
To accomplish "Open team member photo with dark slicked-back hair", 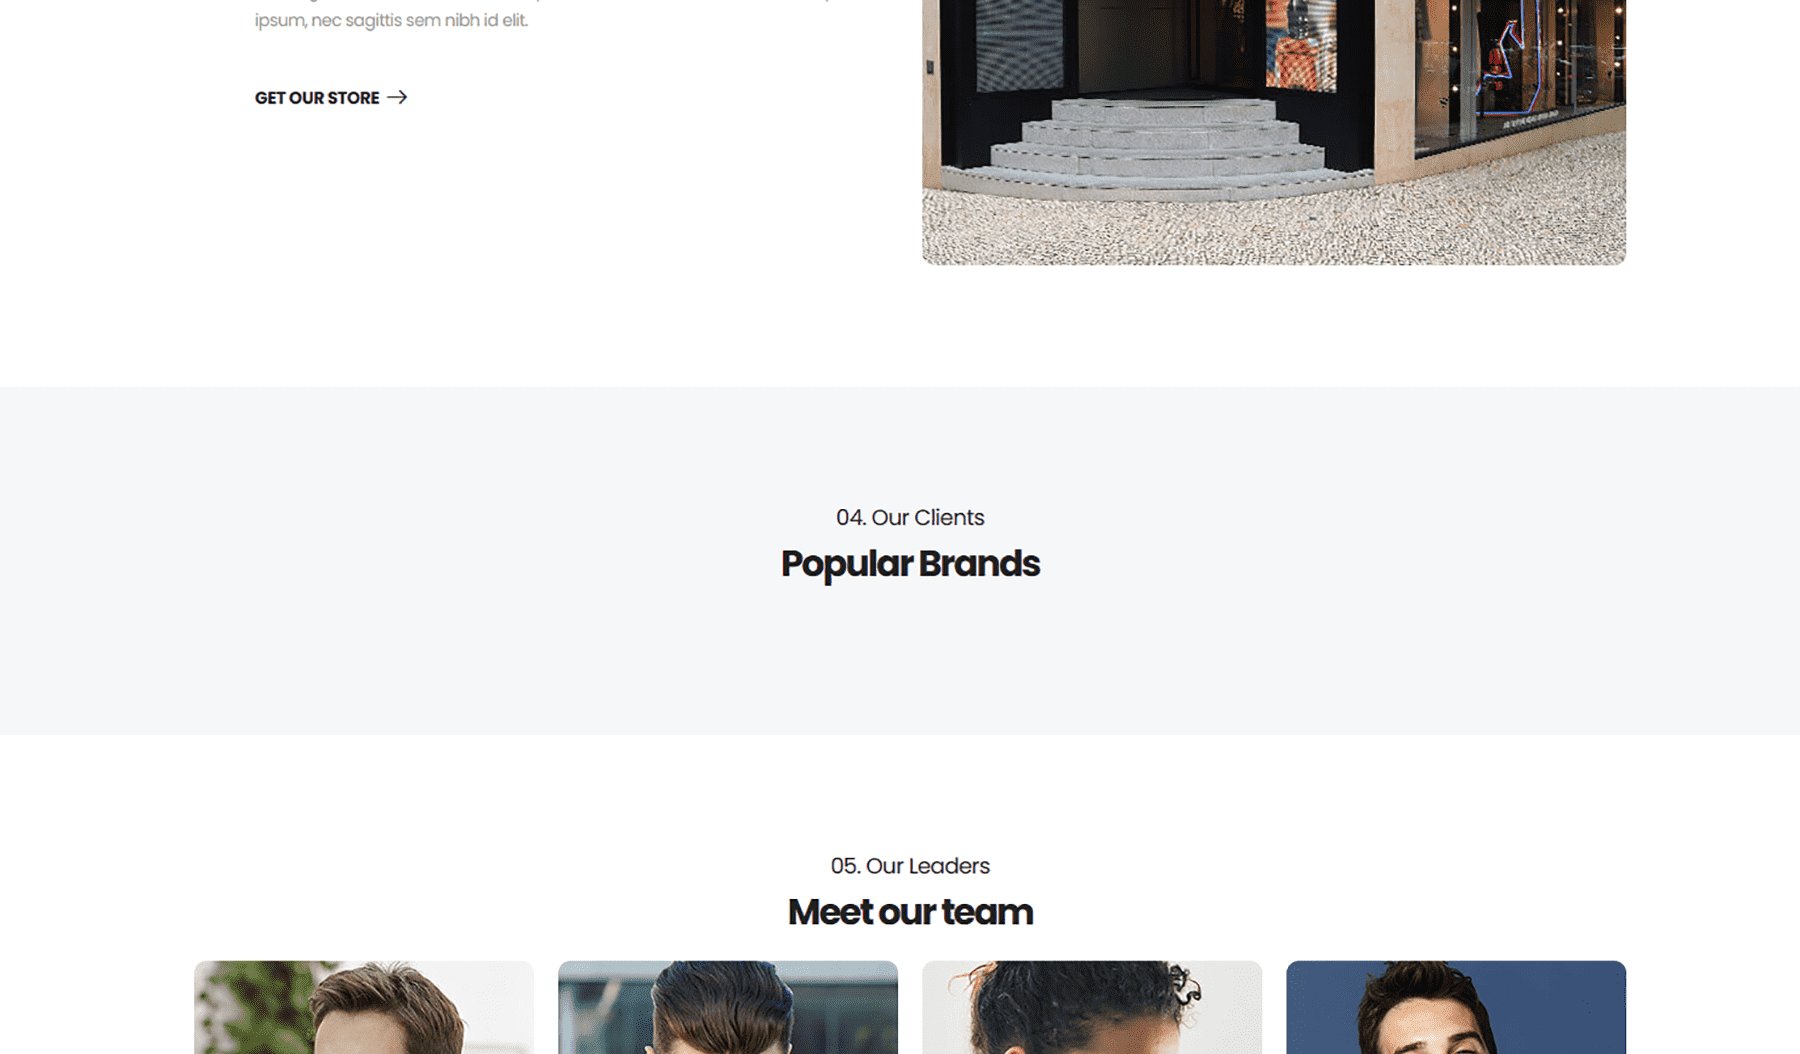I will pyautogui.click(x=728, y=1007).
